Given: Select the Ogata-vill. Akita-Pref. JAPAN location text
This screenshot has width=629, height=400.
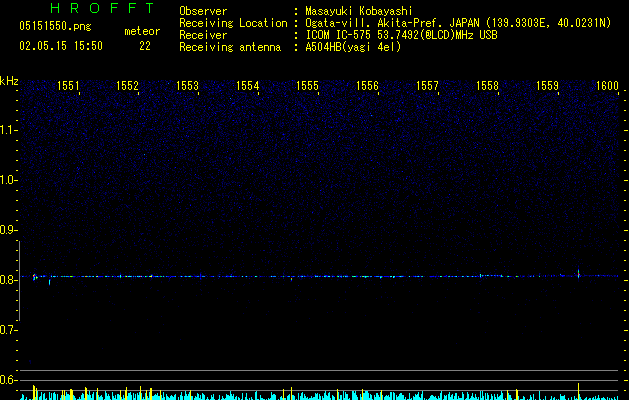Looking at the screenshot, I should [x=458, y=23].
